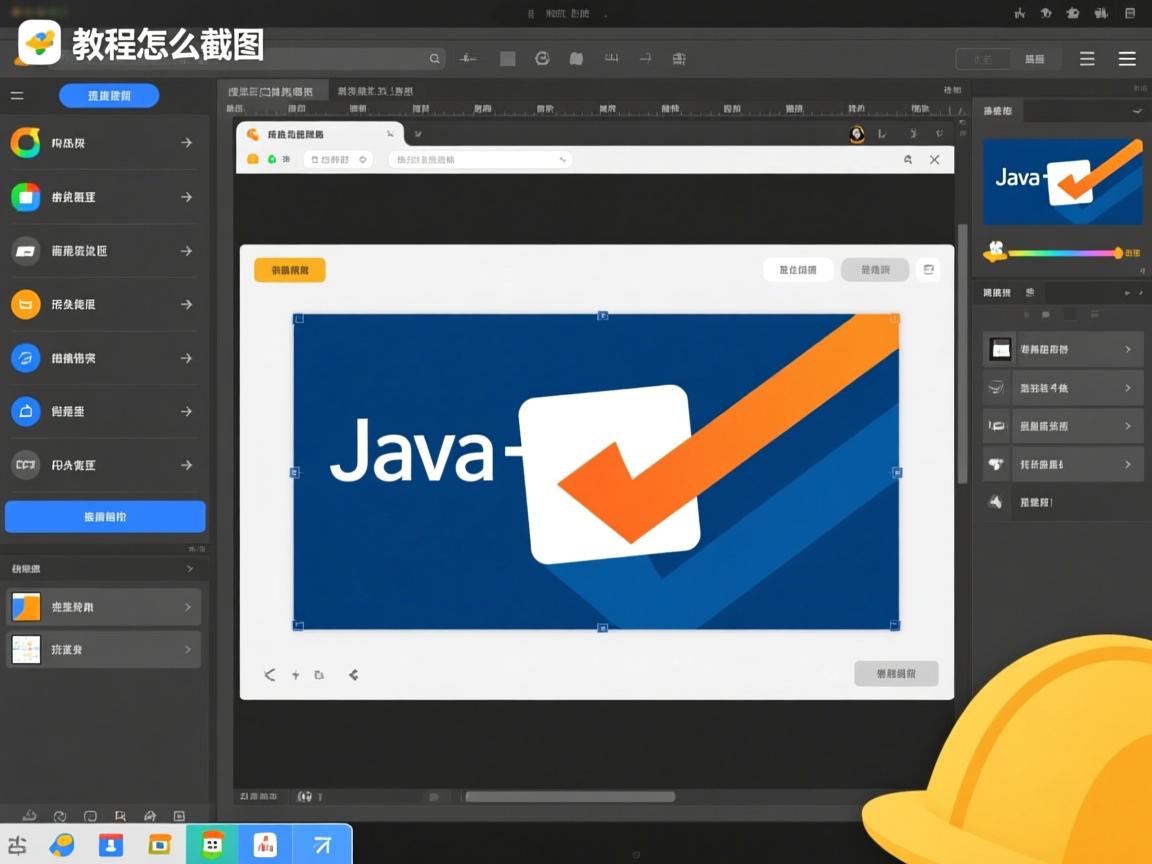This screenshot has width=1152, height=864.
Task: Toggle the magnifier icon inside the popup window
Action: (907, 159)
